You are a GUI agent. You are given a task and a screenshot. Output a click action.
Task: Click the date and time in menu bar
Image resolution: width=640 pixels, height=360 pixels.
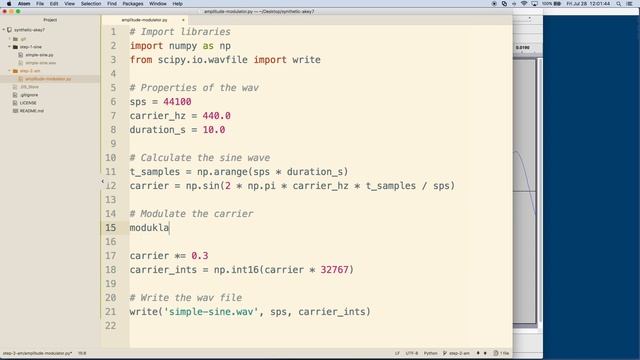point(588,4)
